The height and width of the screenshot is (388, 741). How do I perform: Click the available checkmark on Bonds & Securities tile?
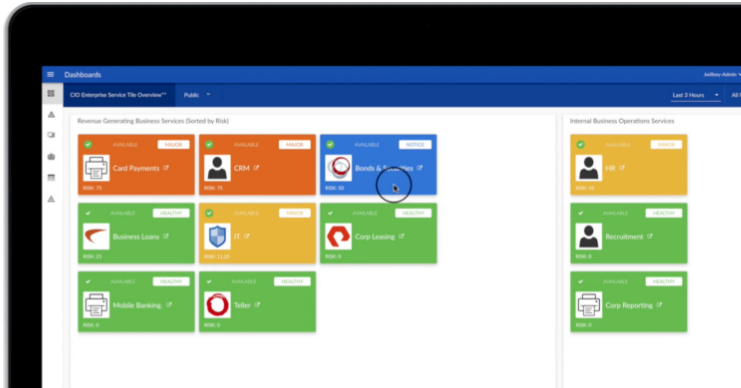coord(330,145)
